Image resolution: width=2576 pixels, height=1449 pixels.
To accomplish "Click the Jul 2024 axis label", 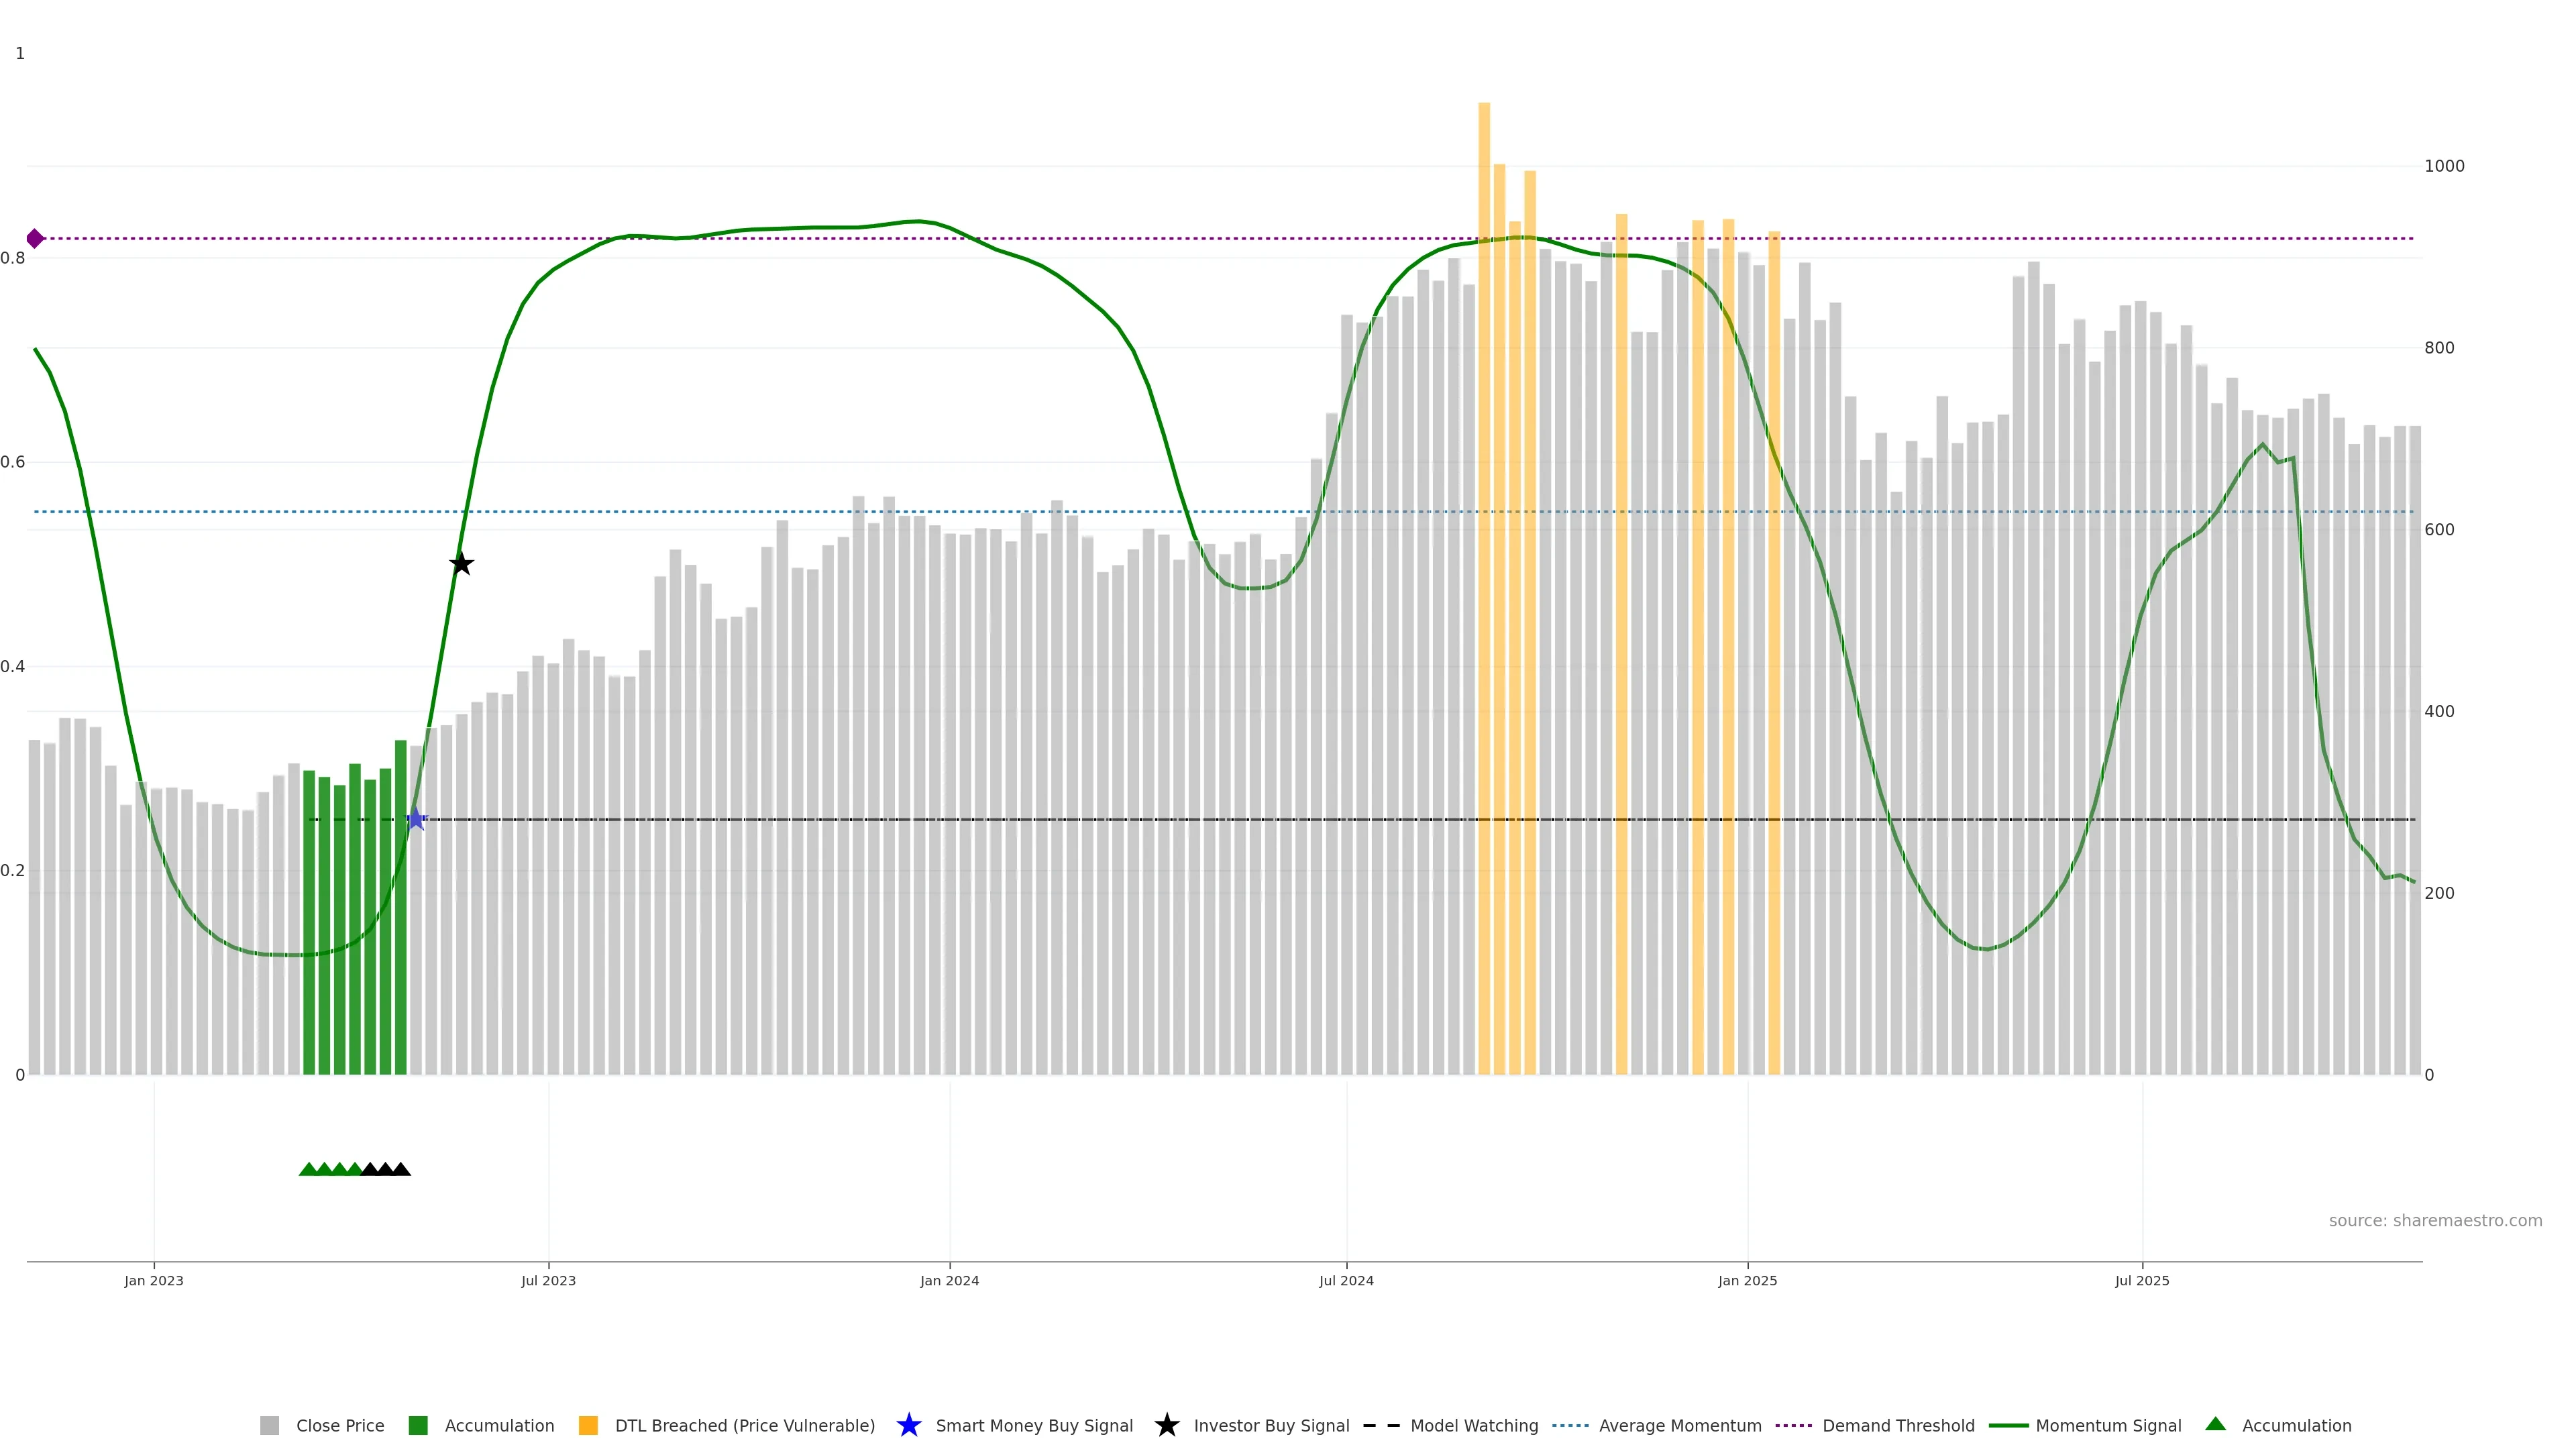I will (1346, 1280).
